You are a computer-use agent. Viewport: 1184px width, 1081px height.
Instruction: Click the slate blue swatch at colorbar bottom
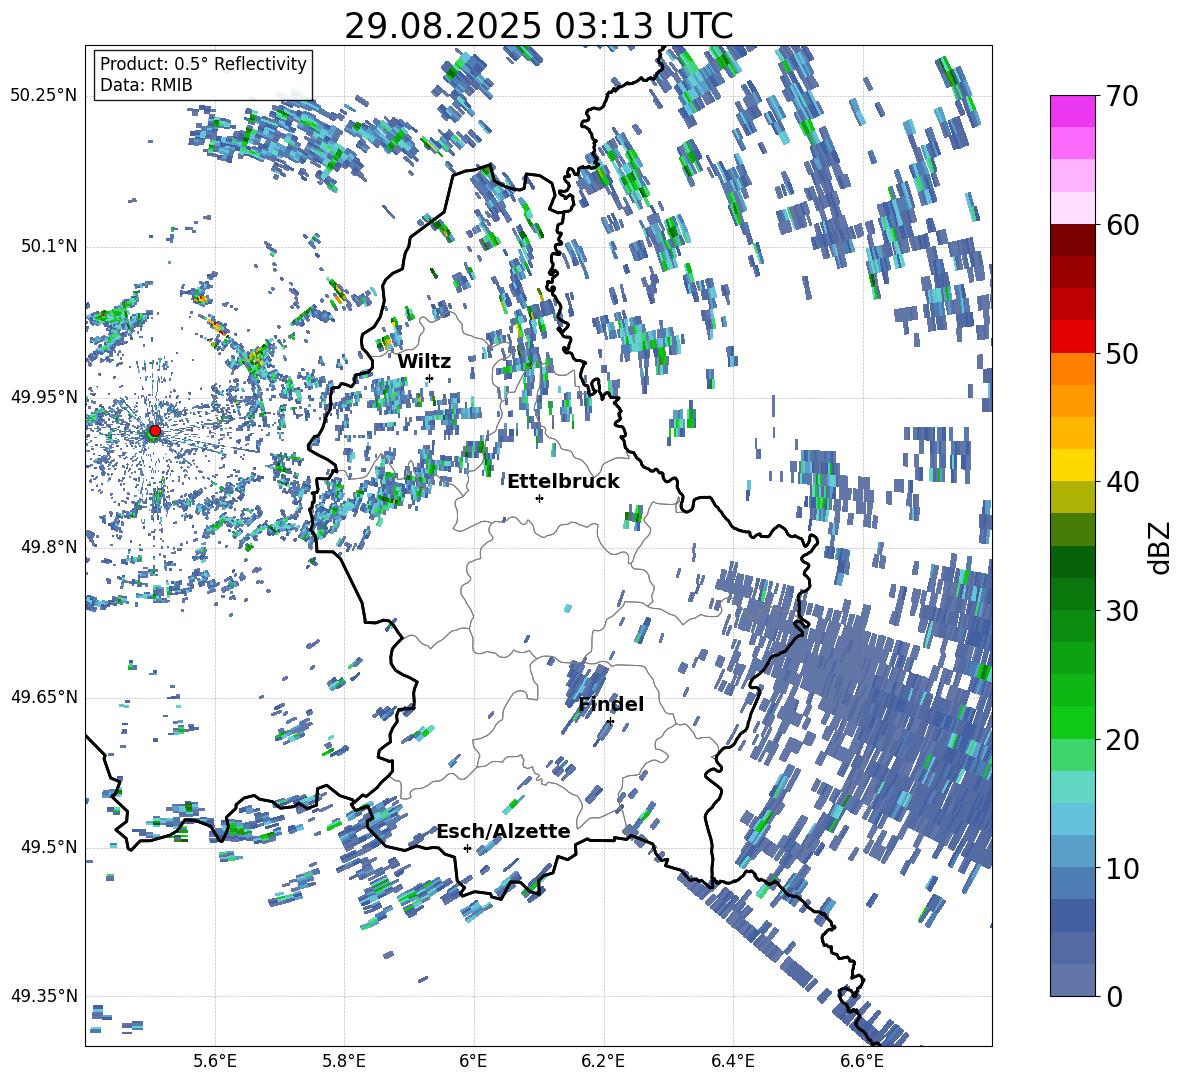(1072, 980)
